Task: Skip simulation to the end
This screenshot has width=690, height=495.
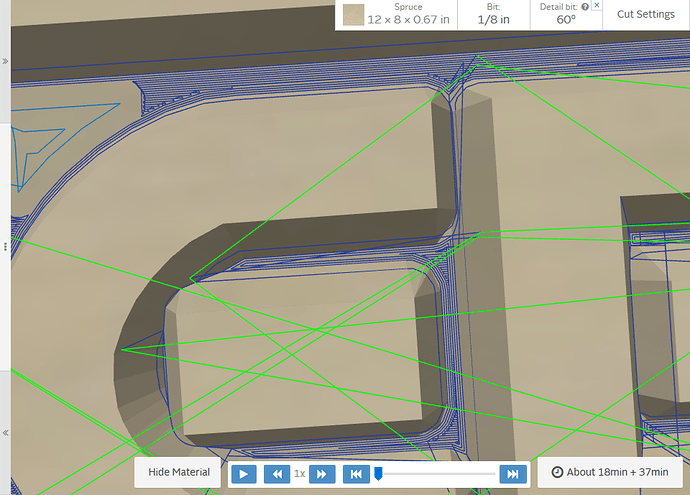Action: click(x=513, y=474)
